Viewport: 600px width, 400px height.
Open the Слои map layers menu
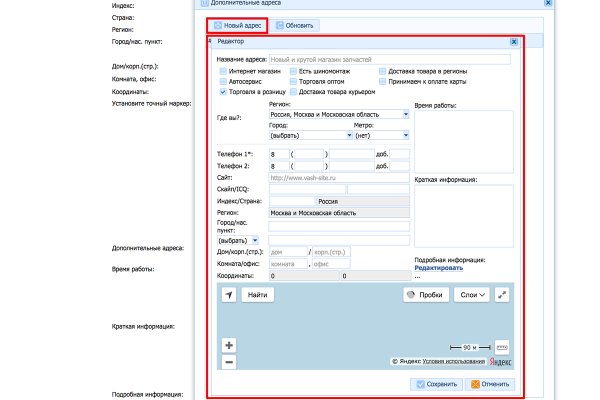coord(471,295)
